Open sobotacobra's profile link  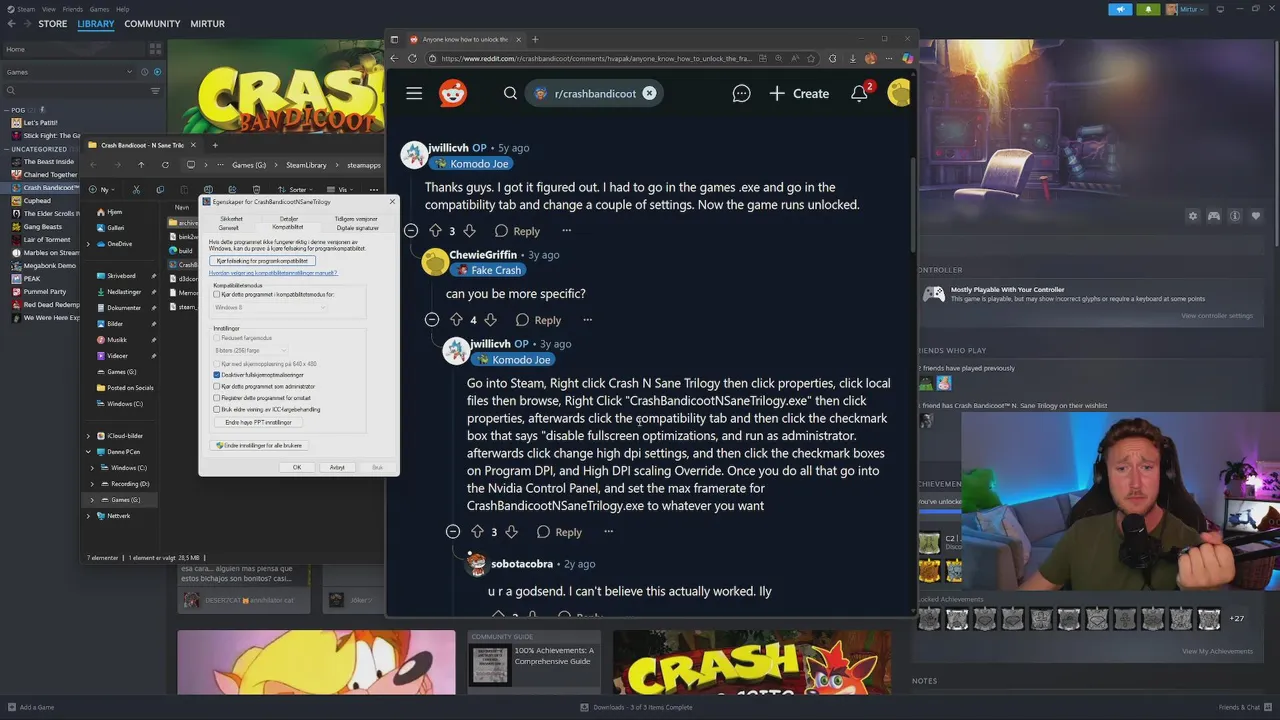(x=522, y=564)
